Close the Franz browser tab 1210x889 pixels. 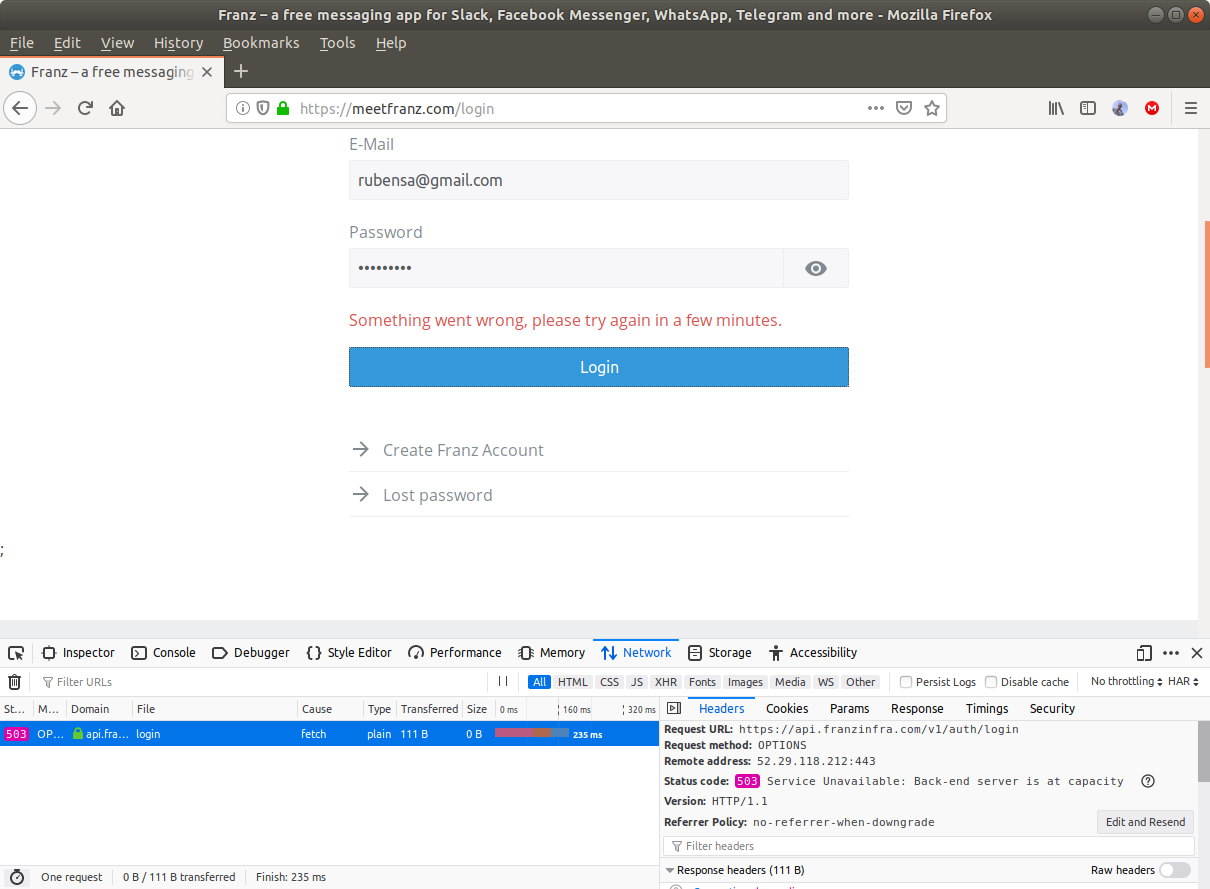[x=207, y=72]
